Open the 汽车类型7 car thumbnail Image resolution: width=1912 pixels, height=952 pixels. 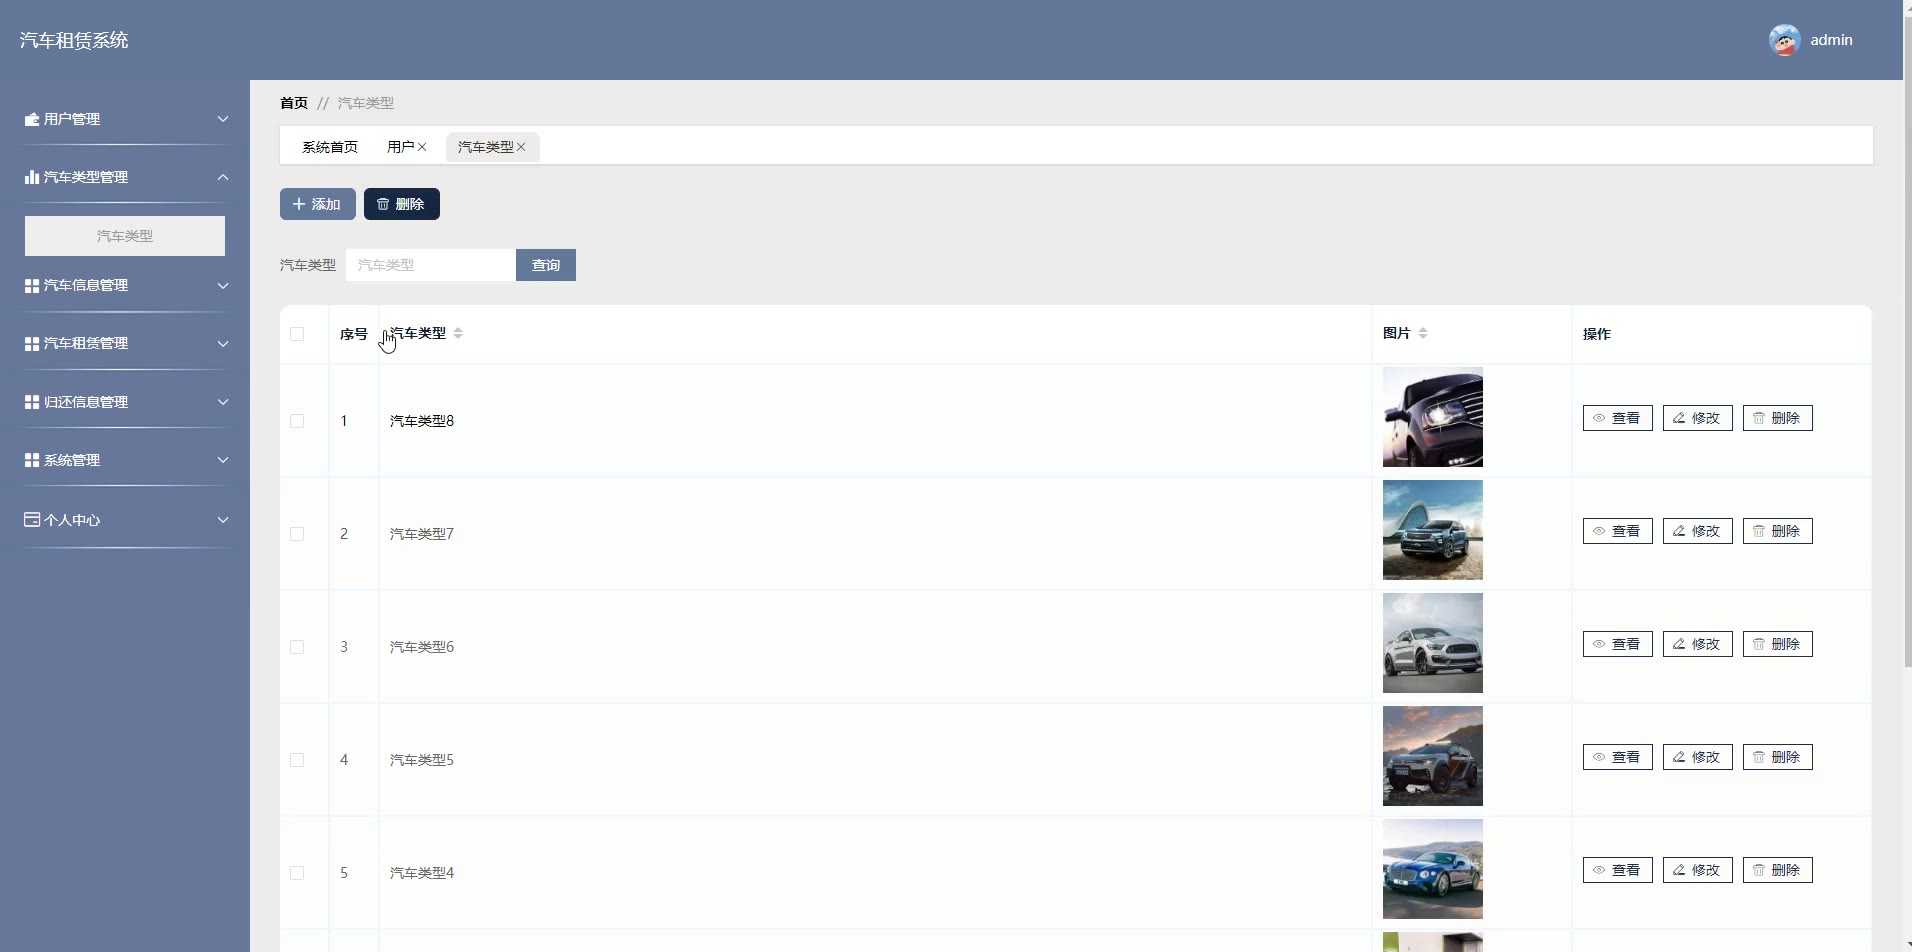point(1433,530)
